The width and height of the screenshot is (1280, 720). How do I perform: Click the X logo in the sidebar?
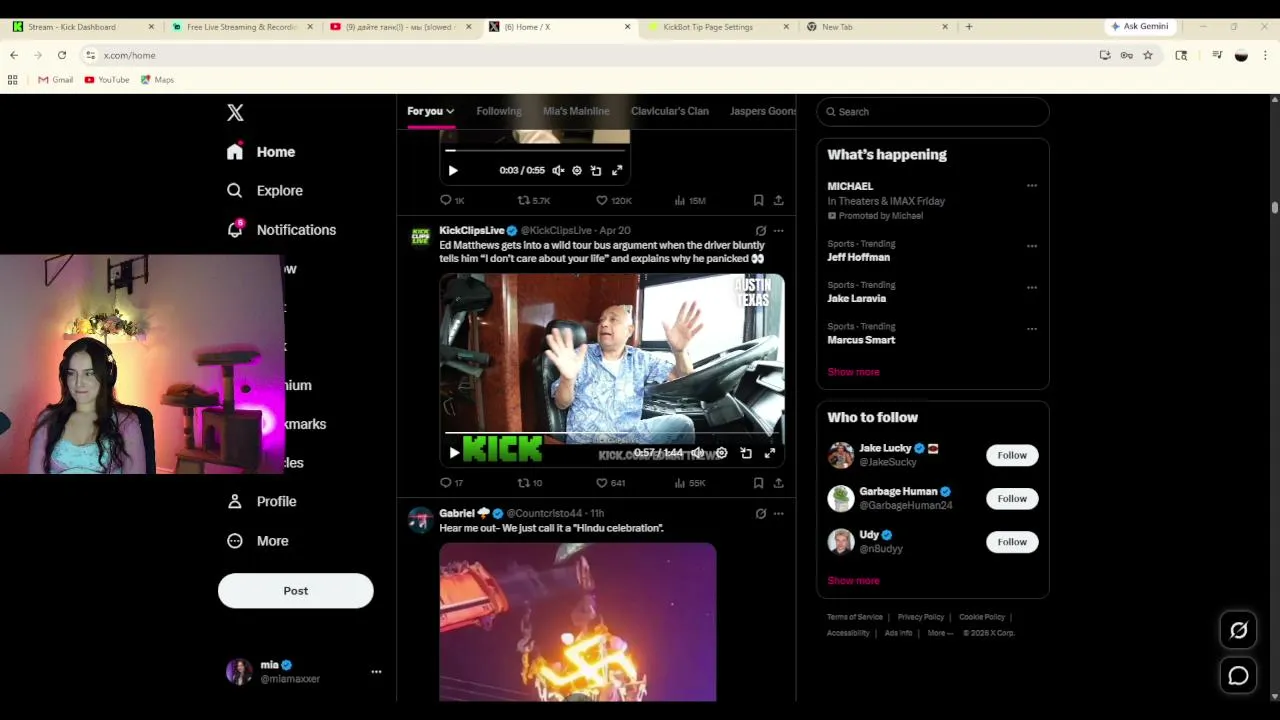click(x=235, y=112)
